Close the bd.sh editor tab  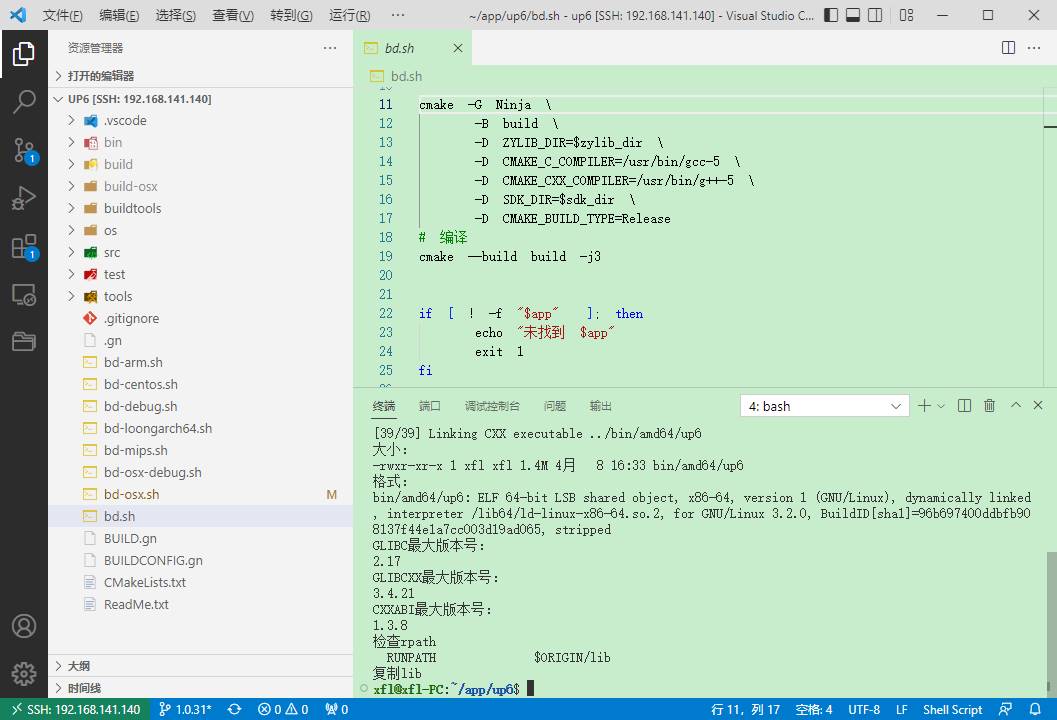click(x=458, y=48)
